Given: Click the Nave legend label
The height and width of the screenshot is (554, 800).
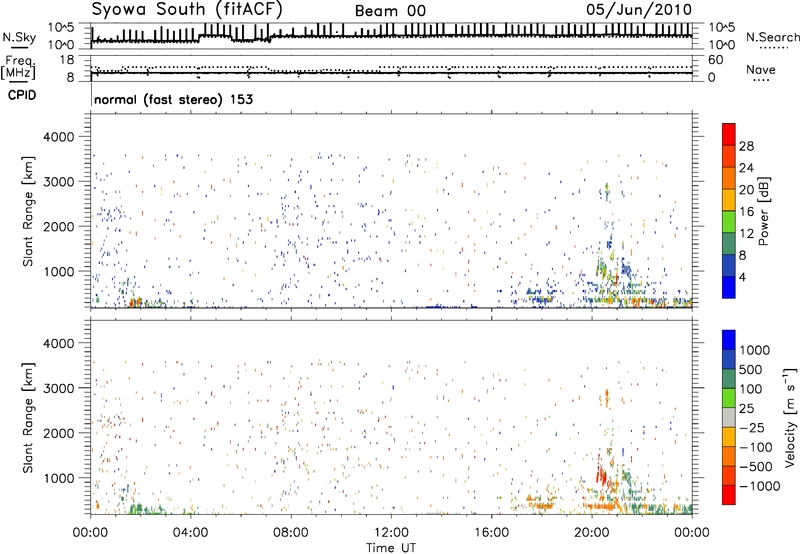Looking at the screenshot, I should coord(761,69).
